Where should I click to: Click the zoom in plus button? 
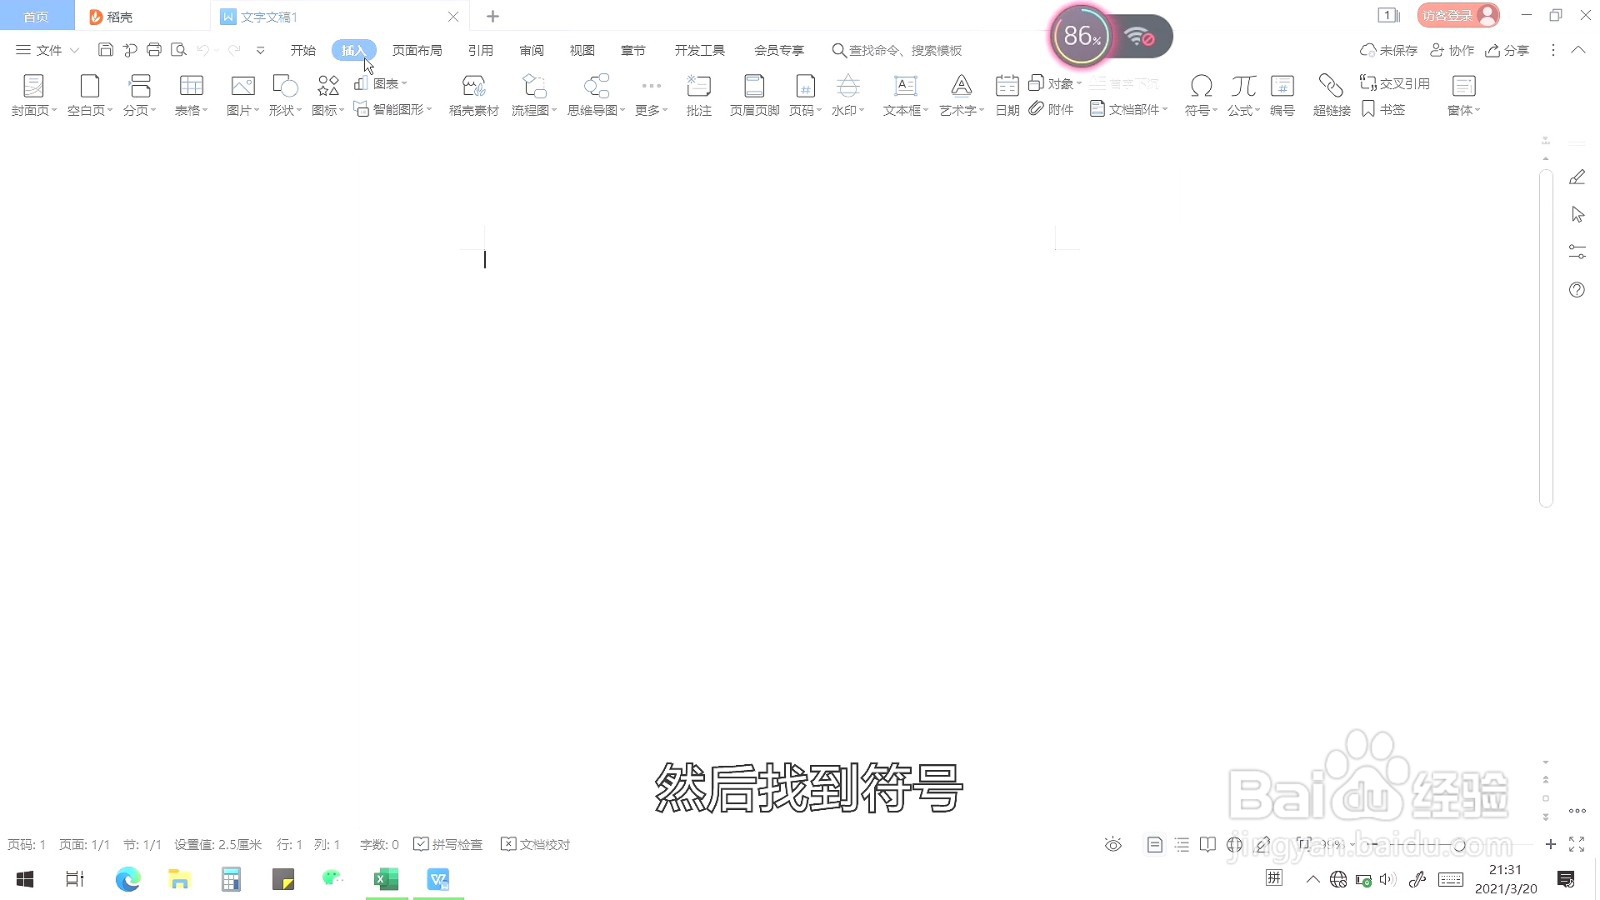pyautogui.click(x=1550, y=845)
